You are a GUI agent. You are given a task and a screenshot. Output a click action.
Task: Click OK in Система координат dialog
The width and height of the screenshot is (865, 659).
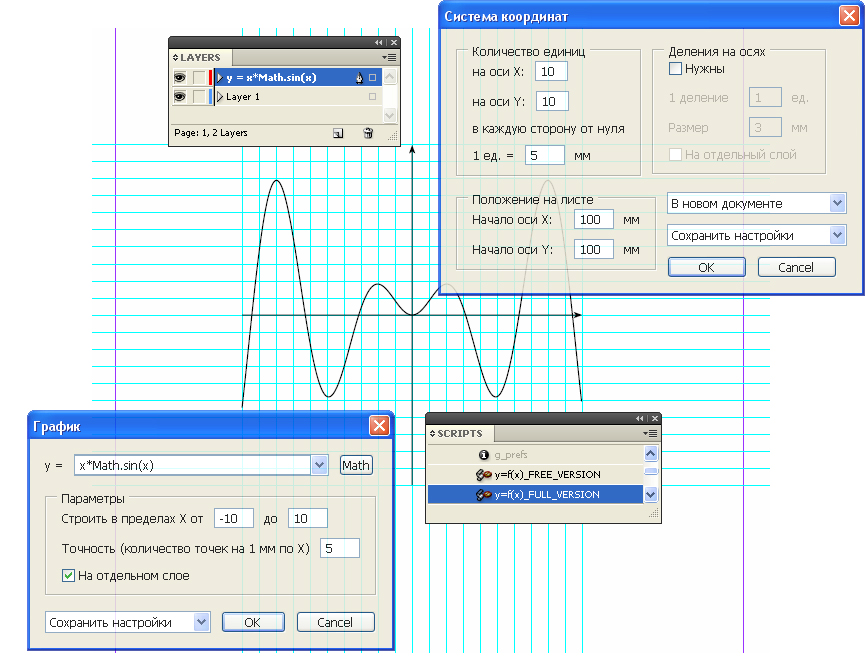tap(707, 267)
